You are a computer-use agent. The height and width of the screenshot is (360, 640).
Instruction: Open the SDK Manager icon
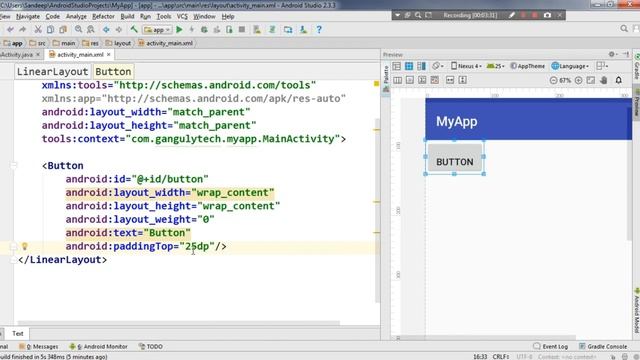pos(303,29)
